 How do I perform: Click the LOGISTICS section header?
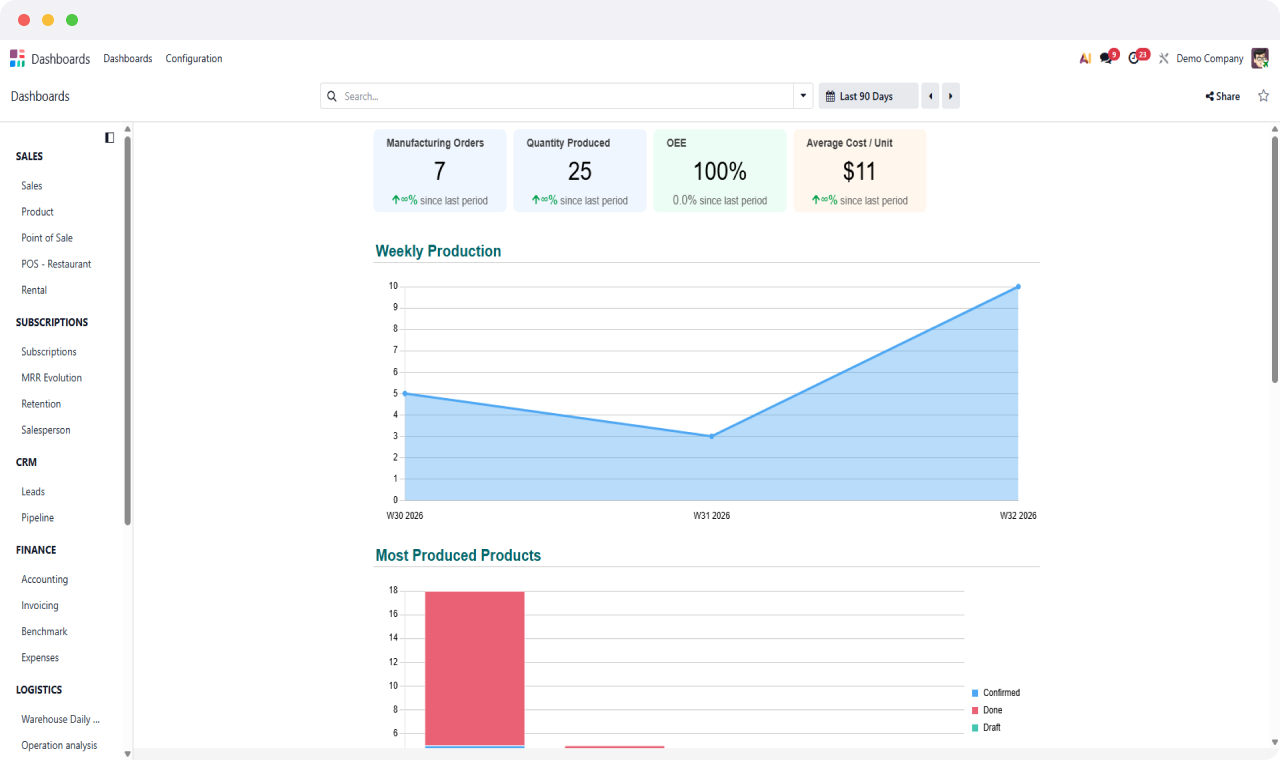point(39,690)
